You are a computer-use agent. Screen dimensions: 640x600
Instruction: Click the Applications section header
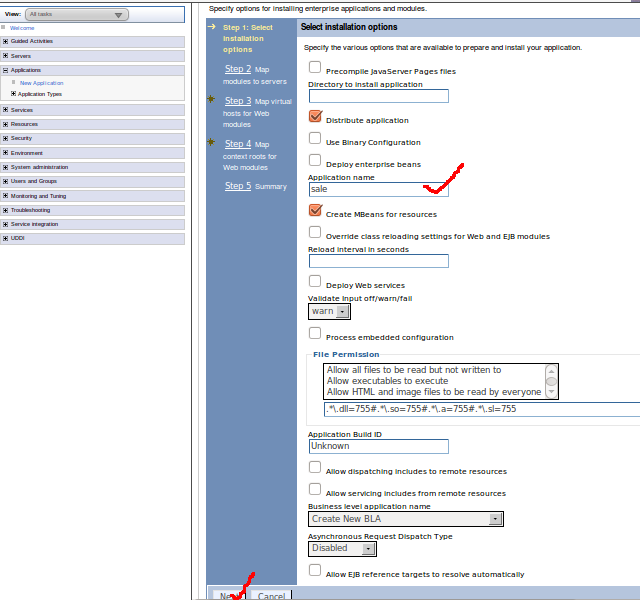[93, 70]
